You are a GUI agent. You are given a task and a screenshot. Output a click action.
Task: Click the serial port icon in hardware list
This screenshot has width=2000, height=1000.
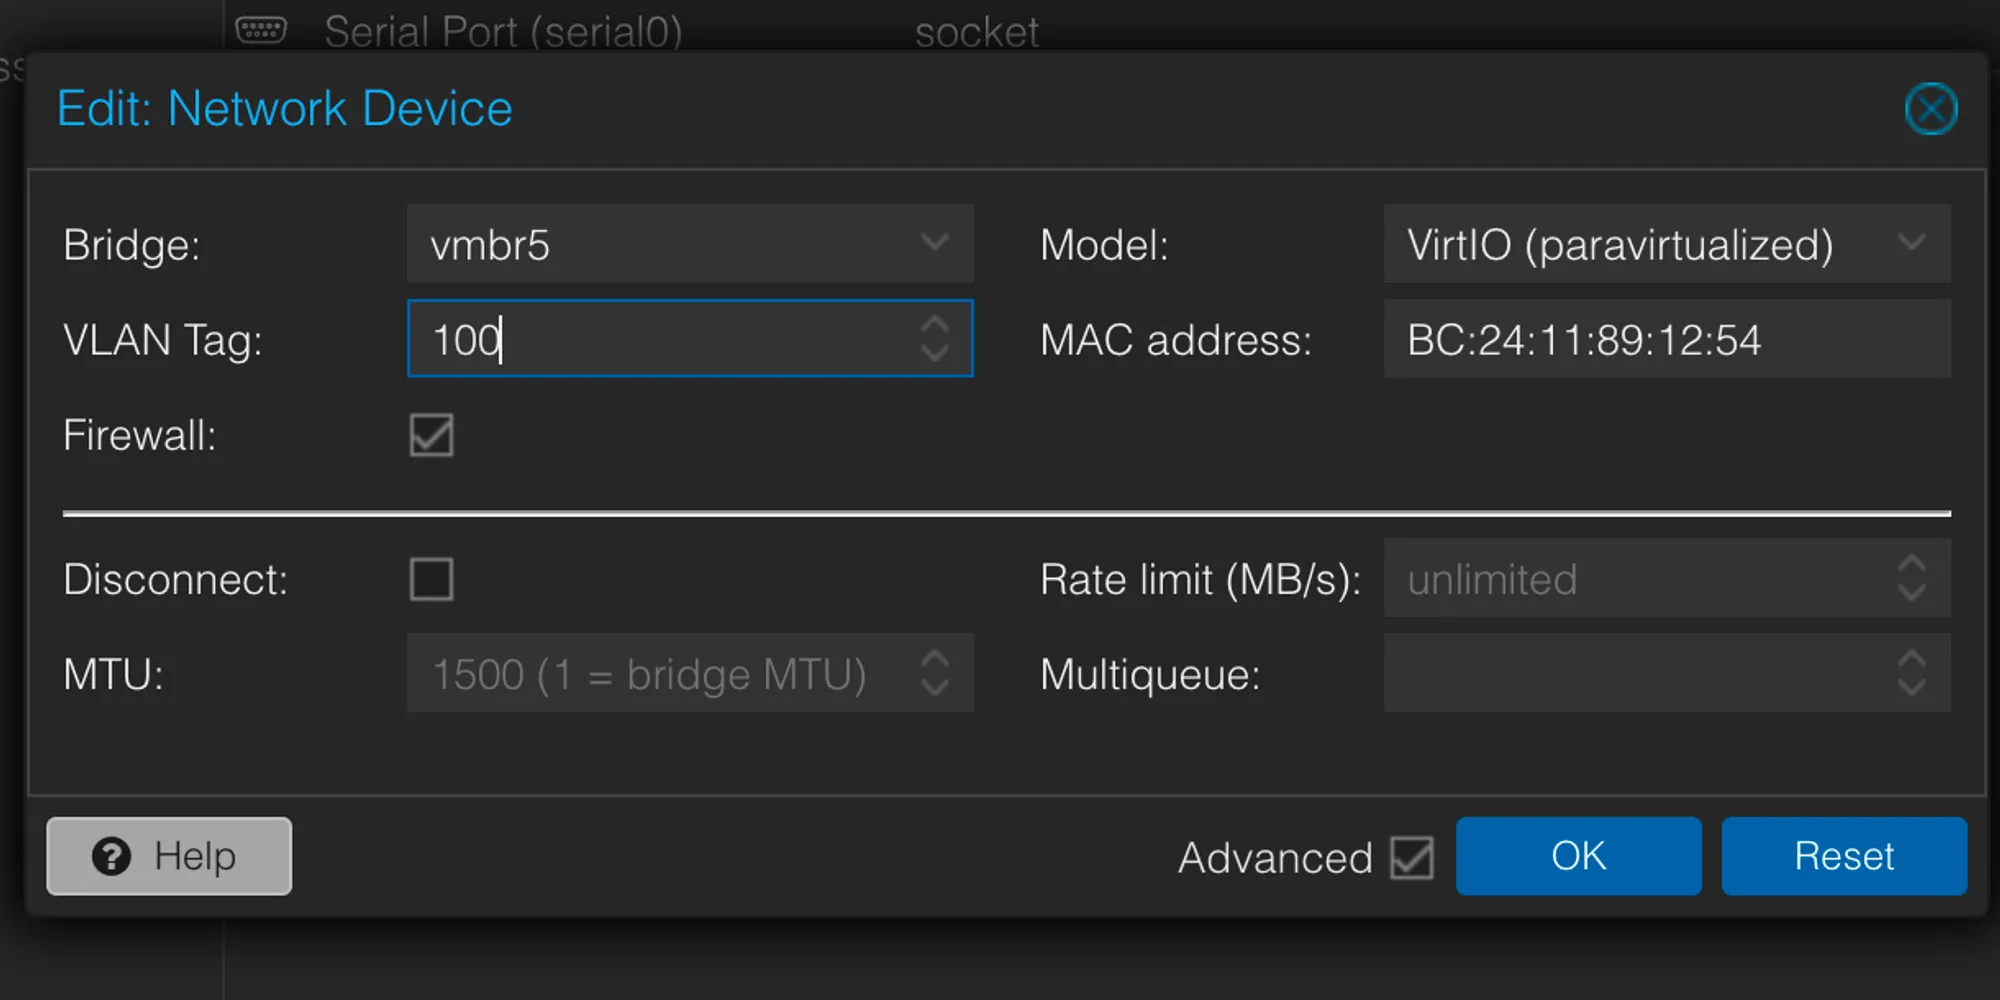tap(261, 30)
